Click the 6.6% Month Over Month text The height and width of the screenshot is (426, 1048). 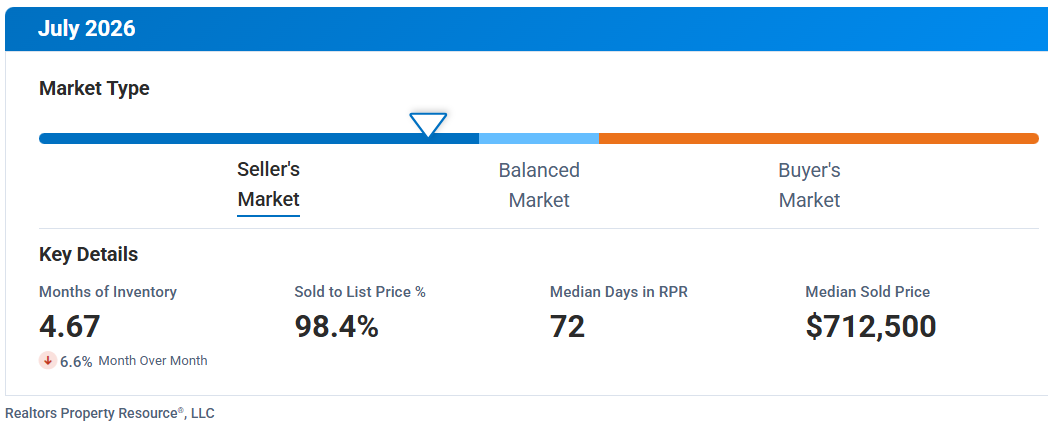[x=134, y=361]
